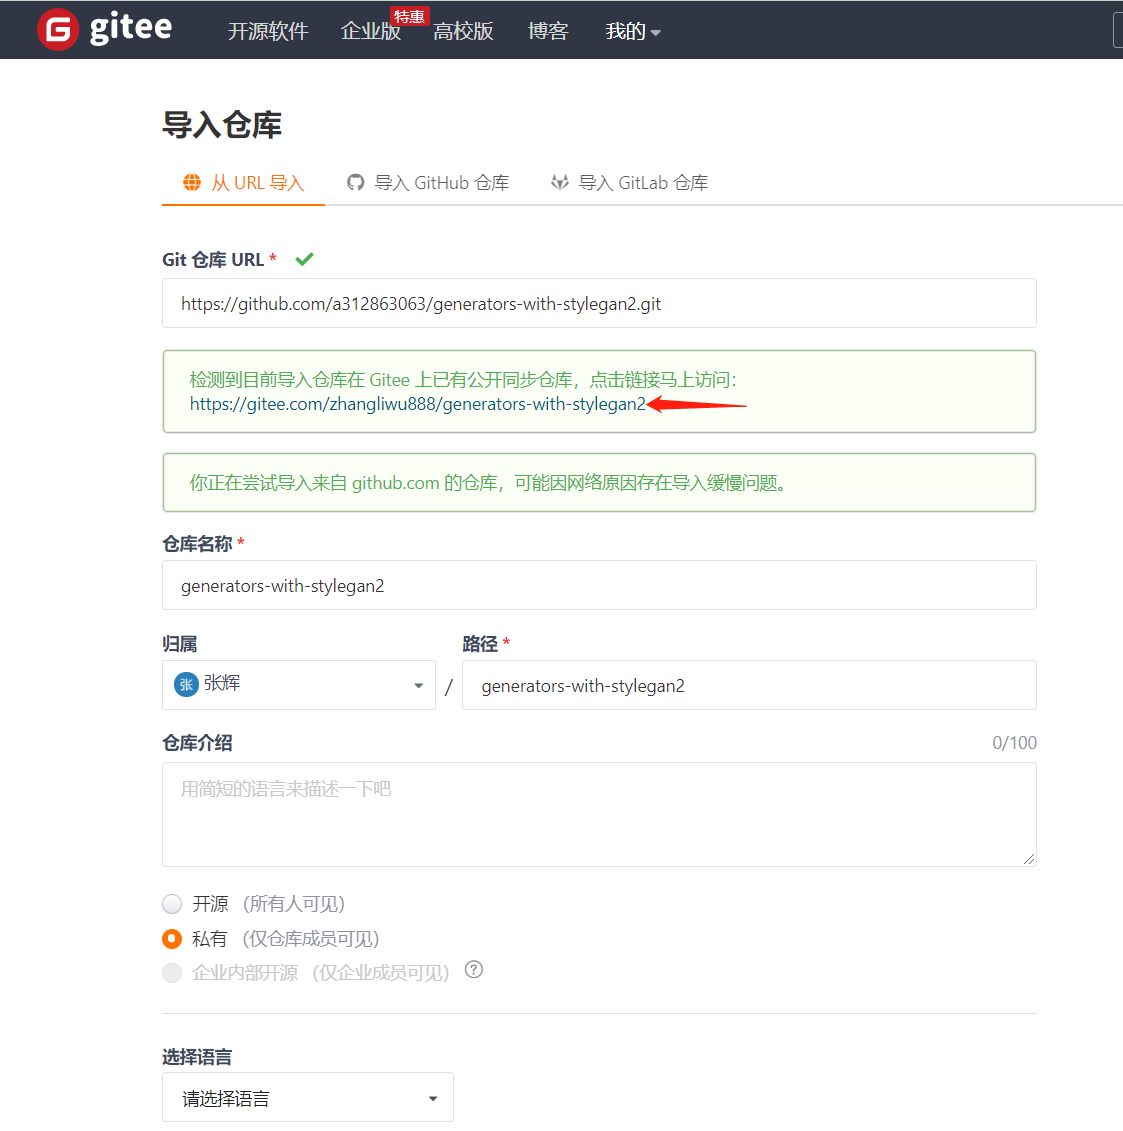Open the 归属 owner dropdown showing 张辉

(299, 685)
